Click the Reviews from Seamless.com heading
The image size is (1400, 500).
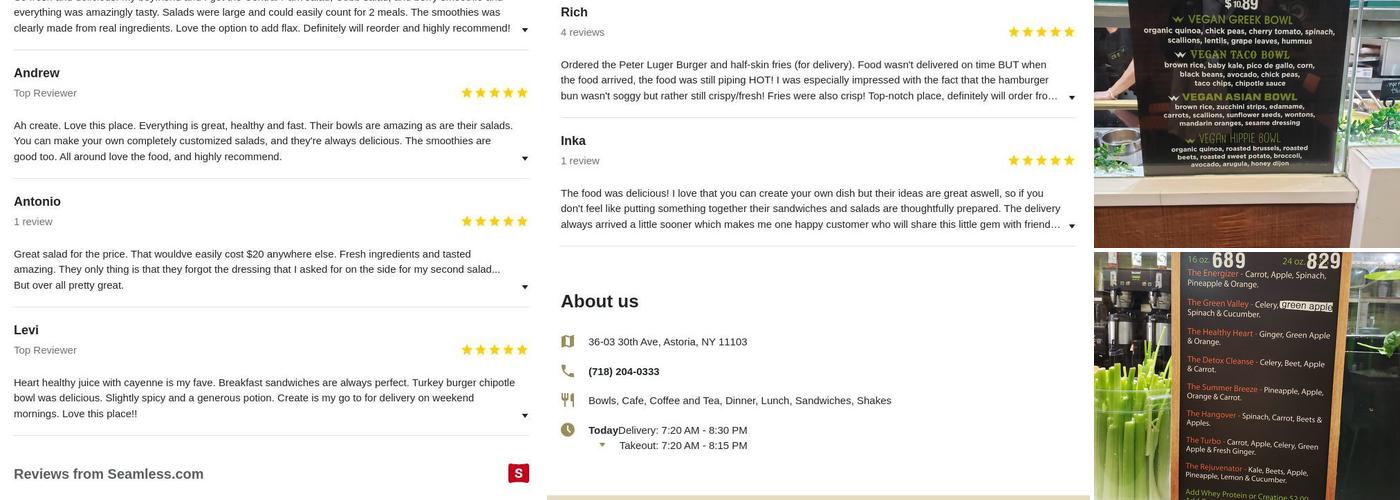tap(109, 474)
